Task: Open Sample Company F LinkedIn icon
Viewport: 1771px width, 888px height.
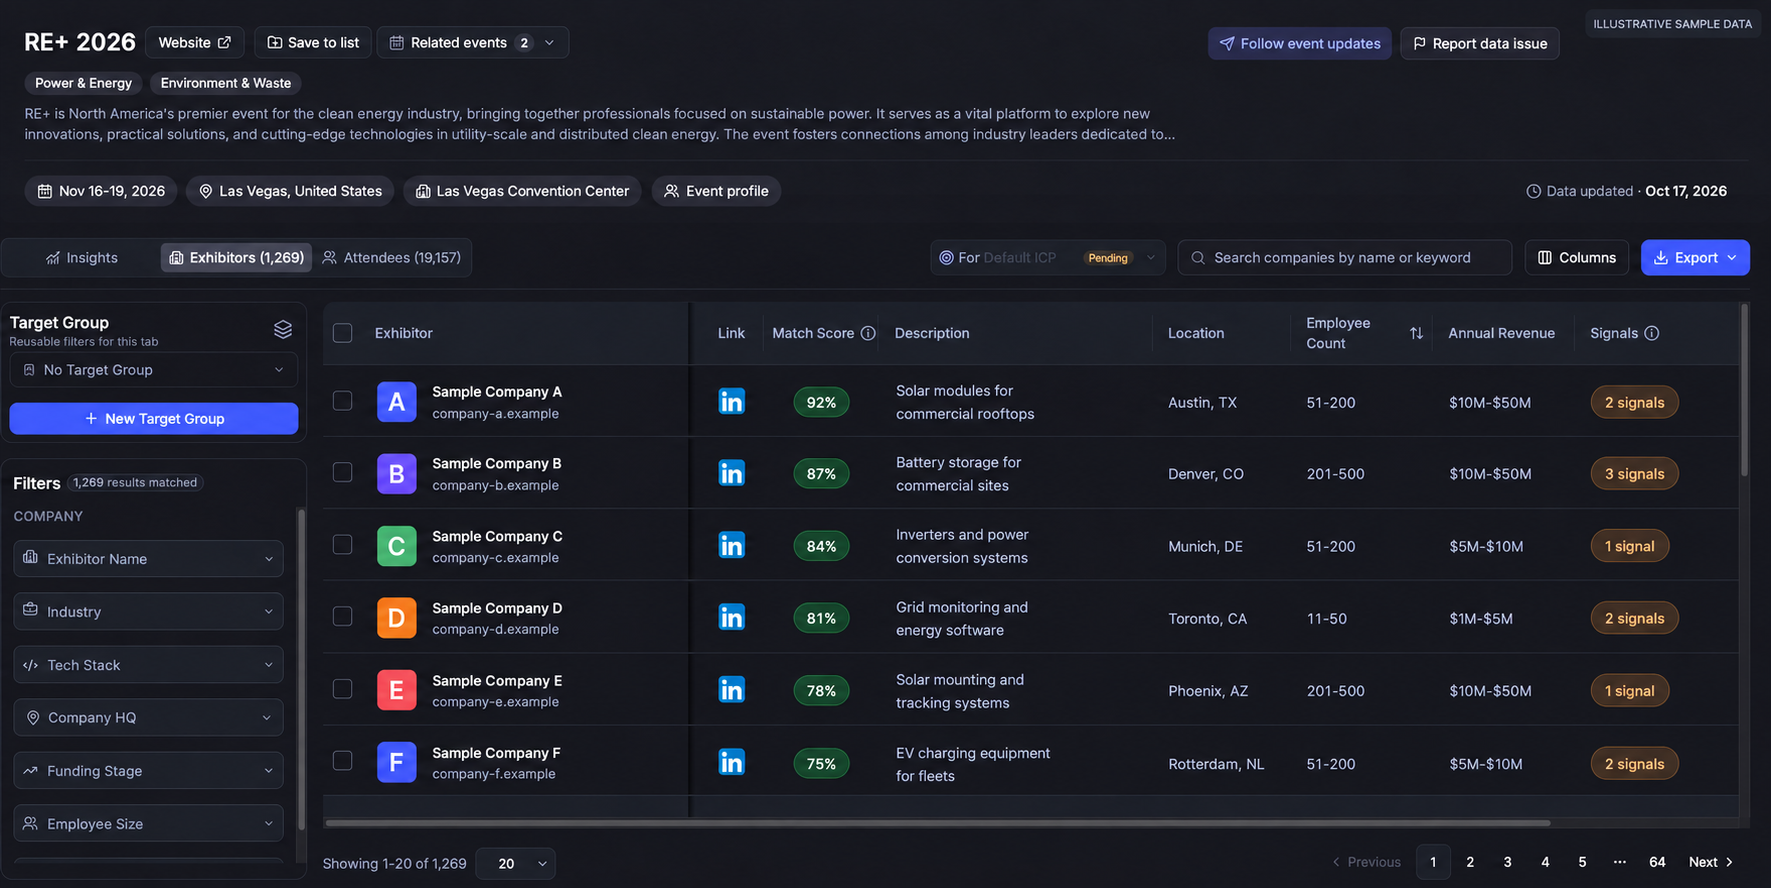Action: point(731,762)
